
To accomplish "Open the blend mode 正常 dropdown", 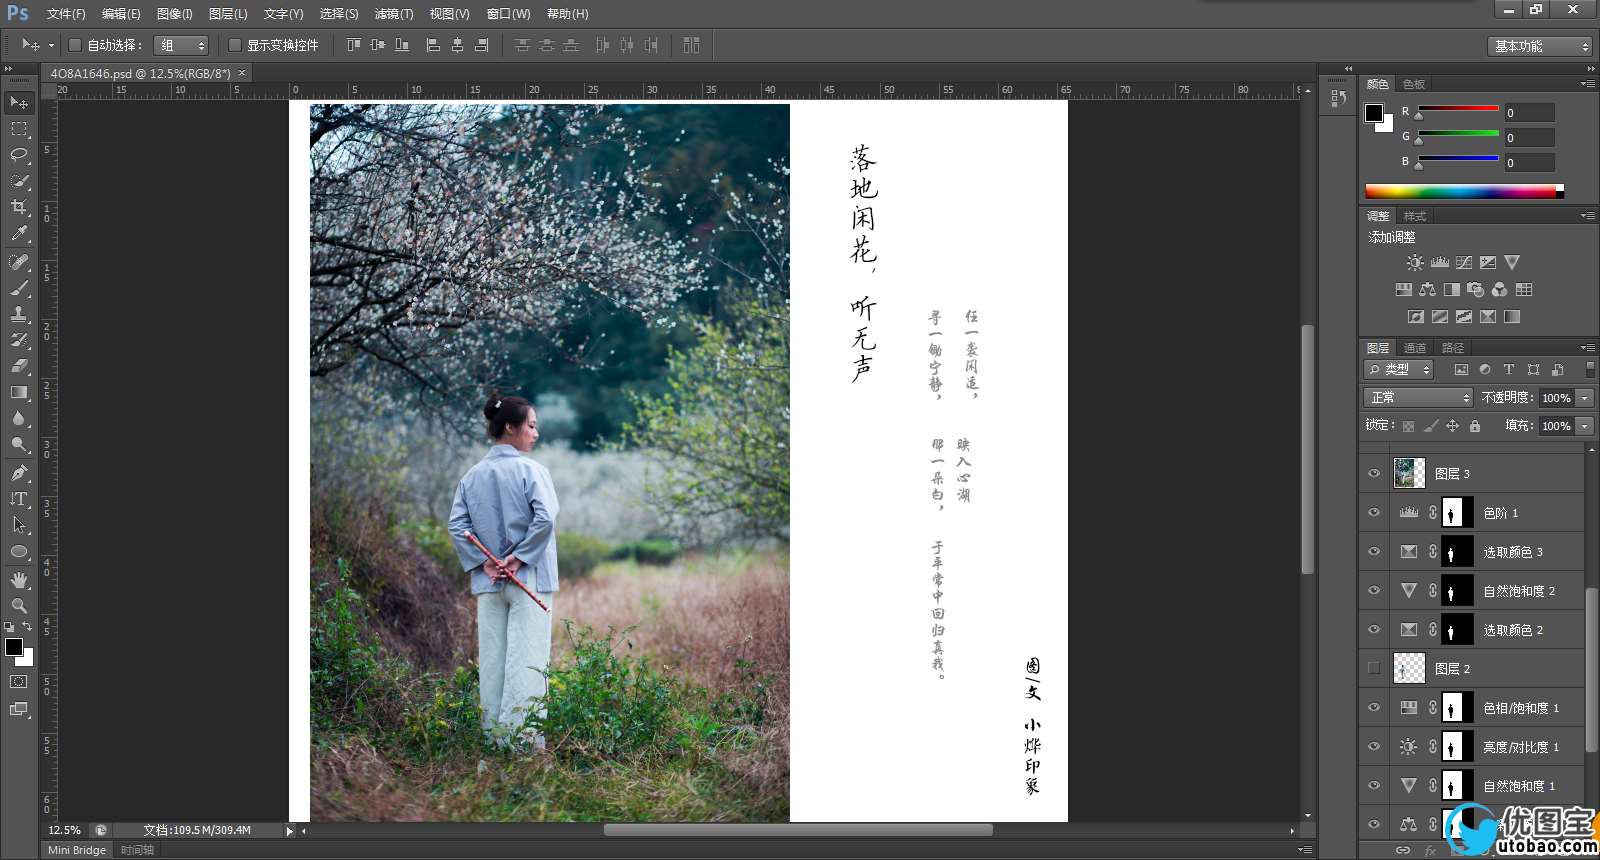I will click(1418, 398).
